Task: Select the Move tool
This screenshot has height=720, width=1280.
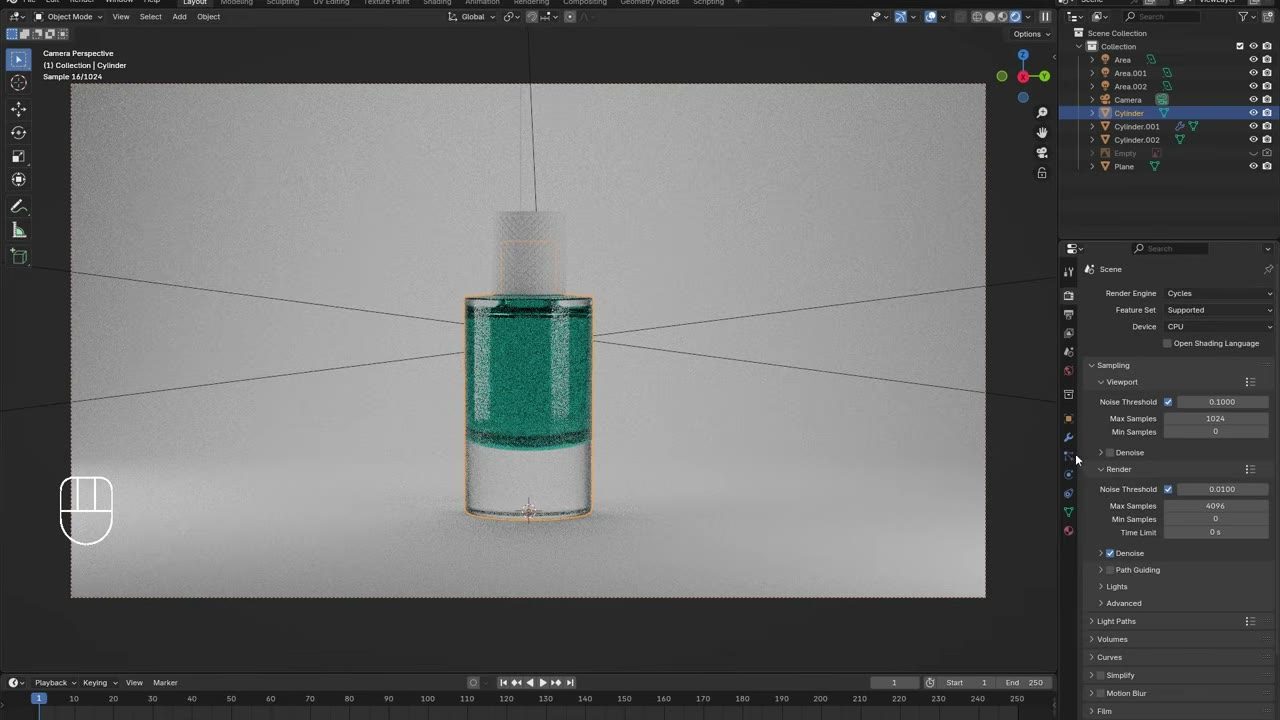Action: [x=18, y=109]
